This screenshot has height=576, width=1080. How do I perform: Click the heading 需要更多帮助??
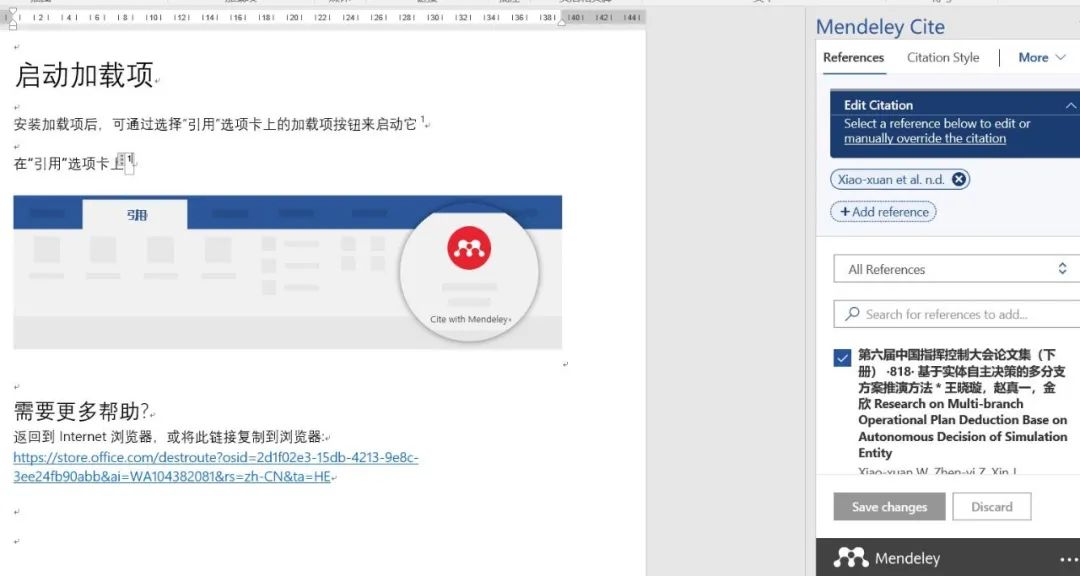tap(81, 411)
